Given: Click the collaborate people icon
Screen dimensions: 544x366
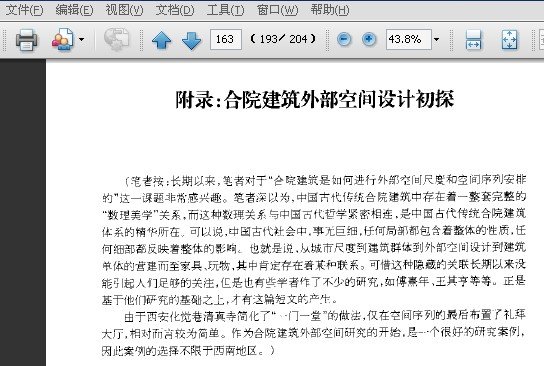Looking at the screenshot, I should click(x=62, y=39).
